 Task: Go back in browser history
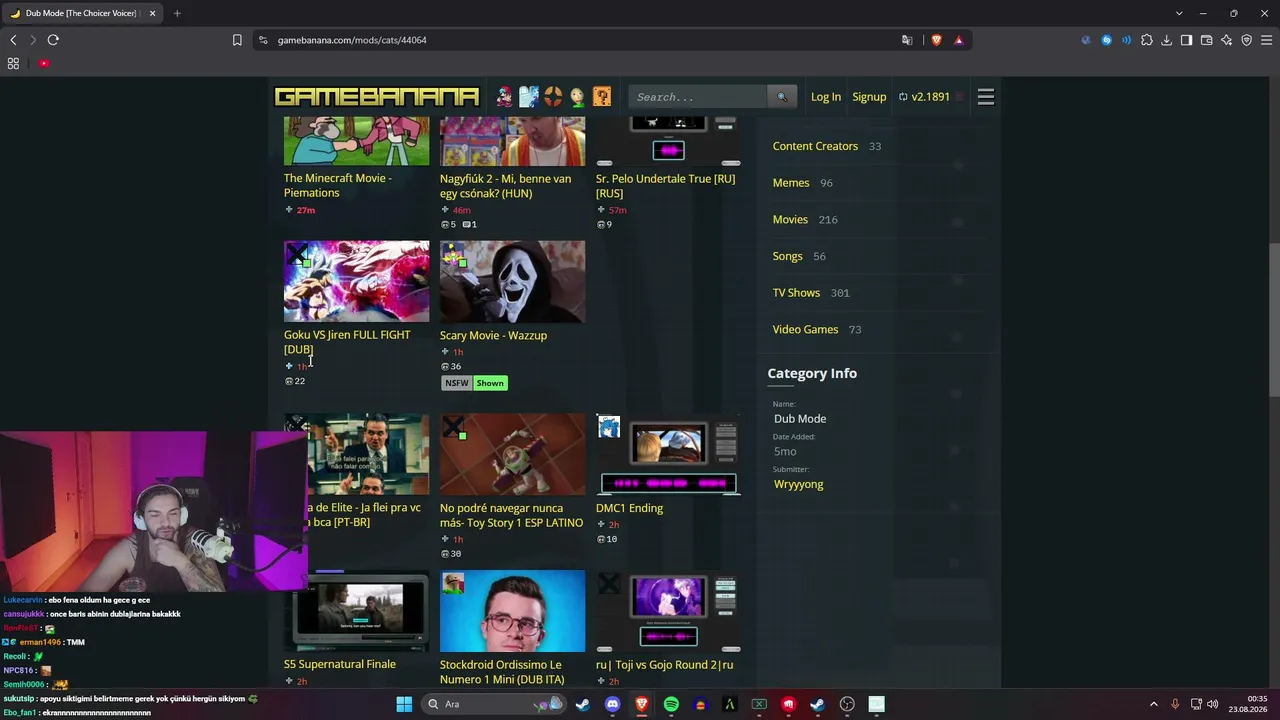tap(13, 40)
